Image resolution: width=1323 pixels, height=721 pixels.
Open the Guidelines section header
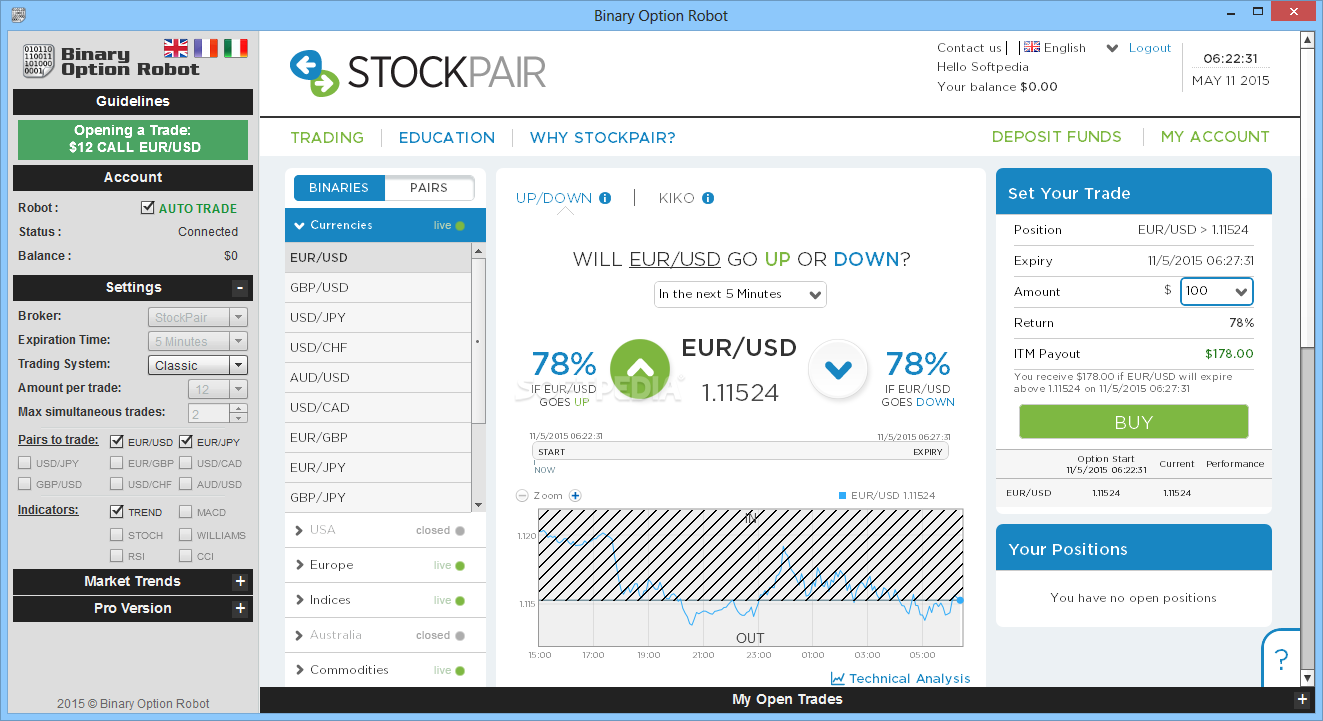tap(133, 101)
